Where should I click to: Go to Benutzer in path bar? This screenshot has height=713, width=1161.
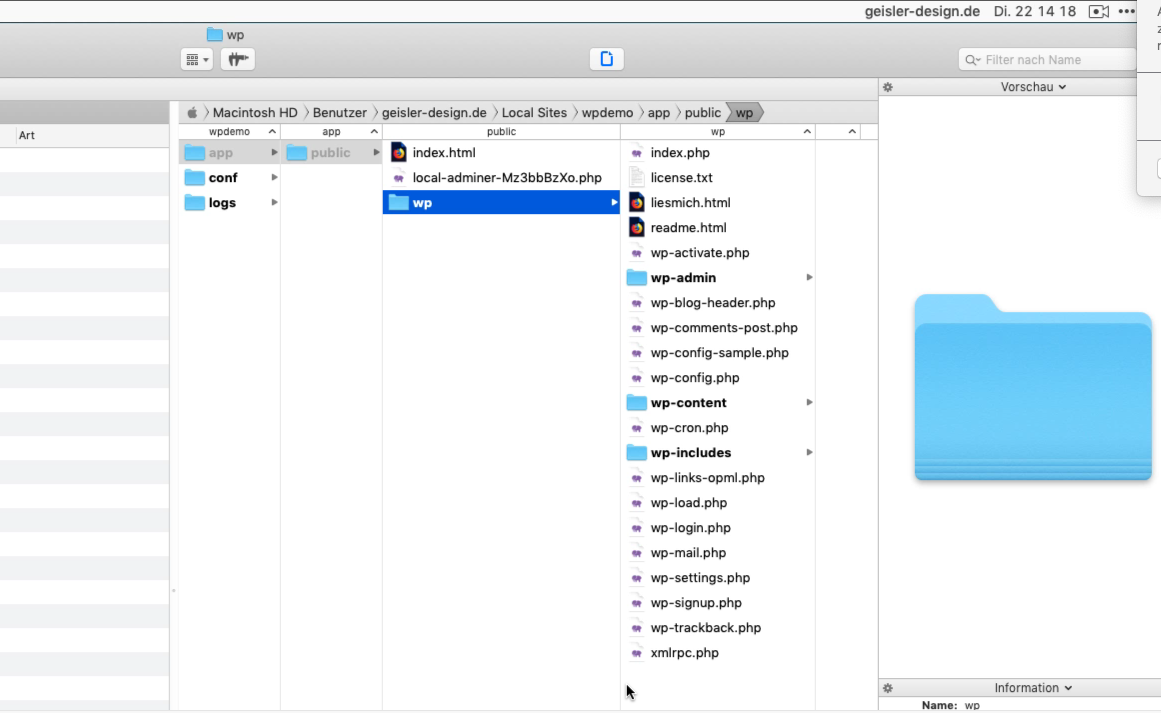[339, 113]
